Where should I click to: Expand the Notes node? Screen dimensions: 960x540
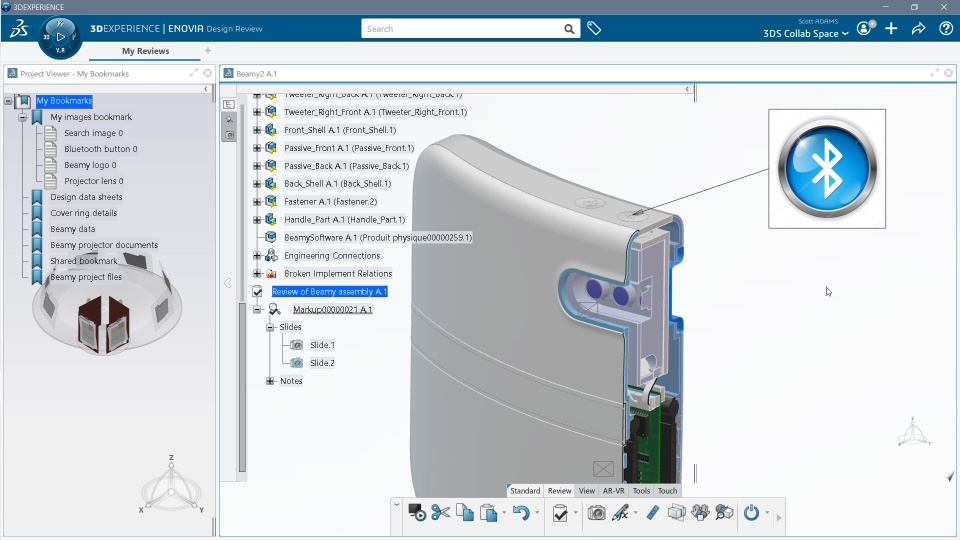tap(270, 381)
